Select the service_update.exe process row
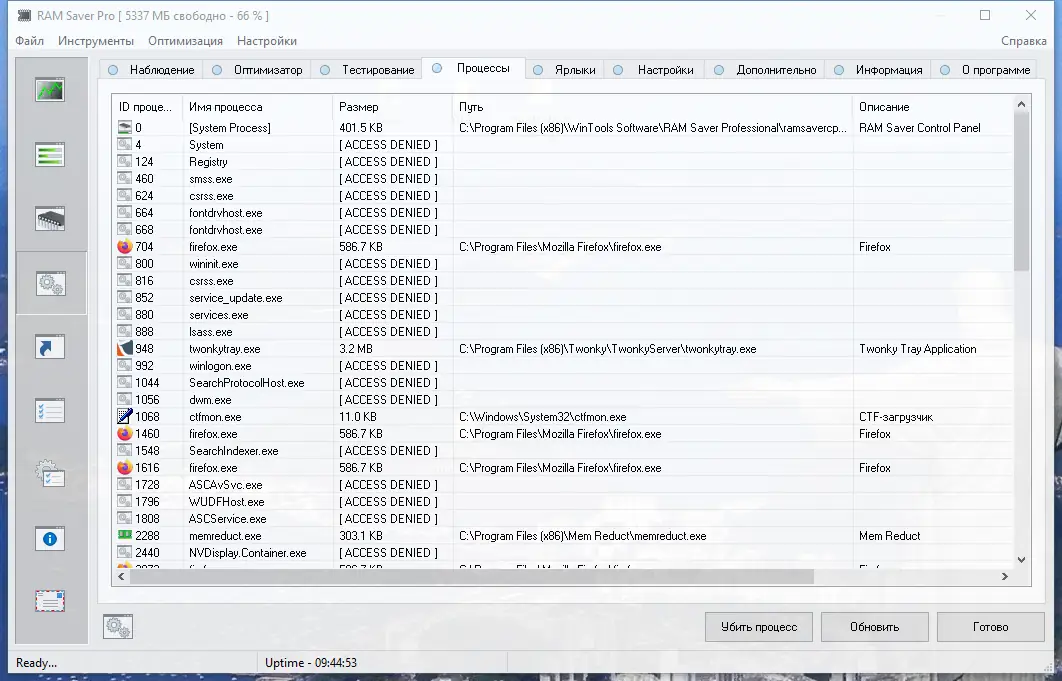Viewport: 1062px width, 681px height. click(x=563, y=297)
